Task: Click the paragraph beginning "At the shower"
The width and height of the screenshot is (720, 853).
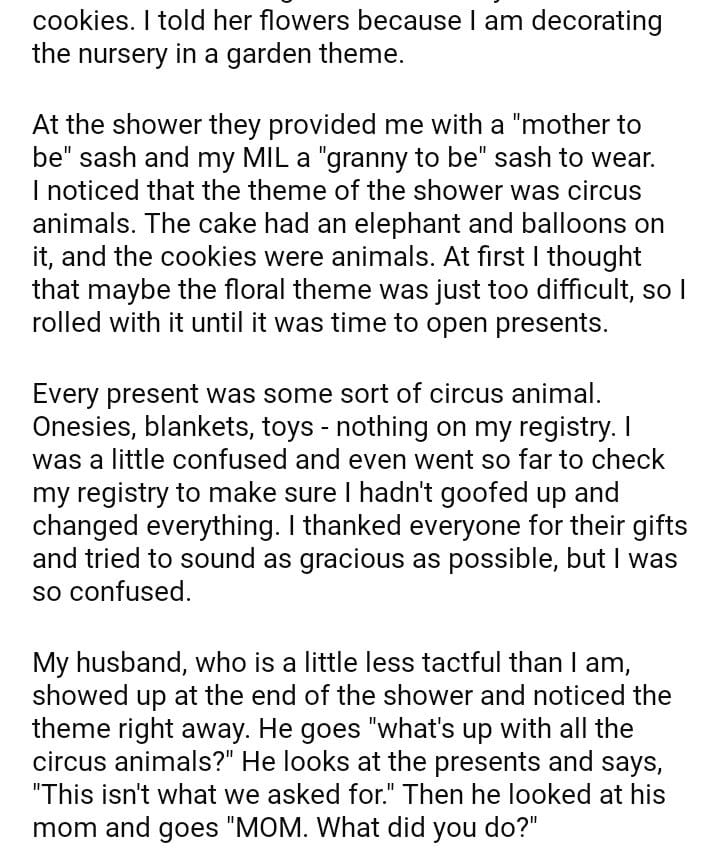Action: [x=350, y=223]
